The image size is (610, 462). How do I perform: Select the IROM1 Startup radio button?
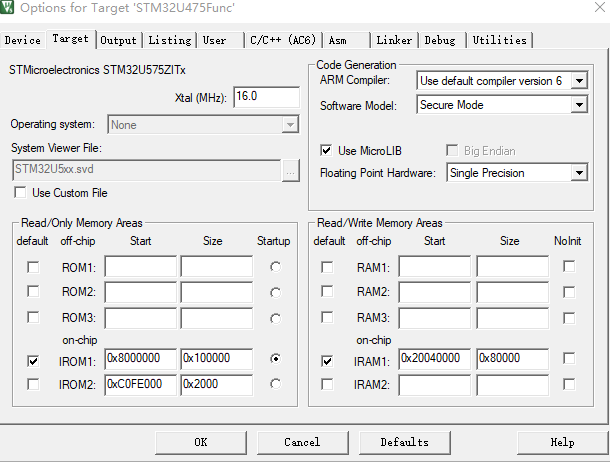[x=275, y=358]
